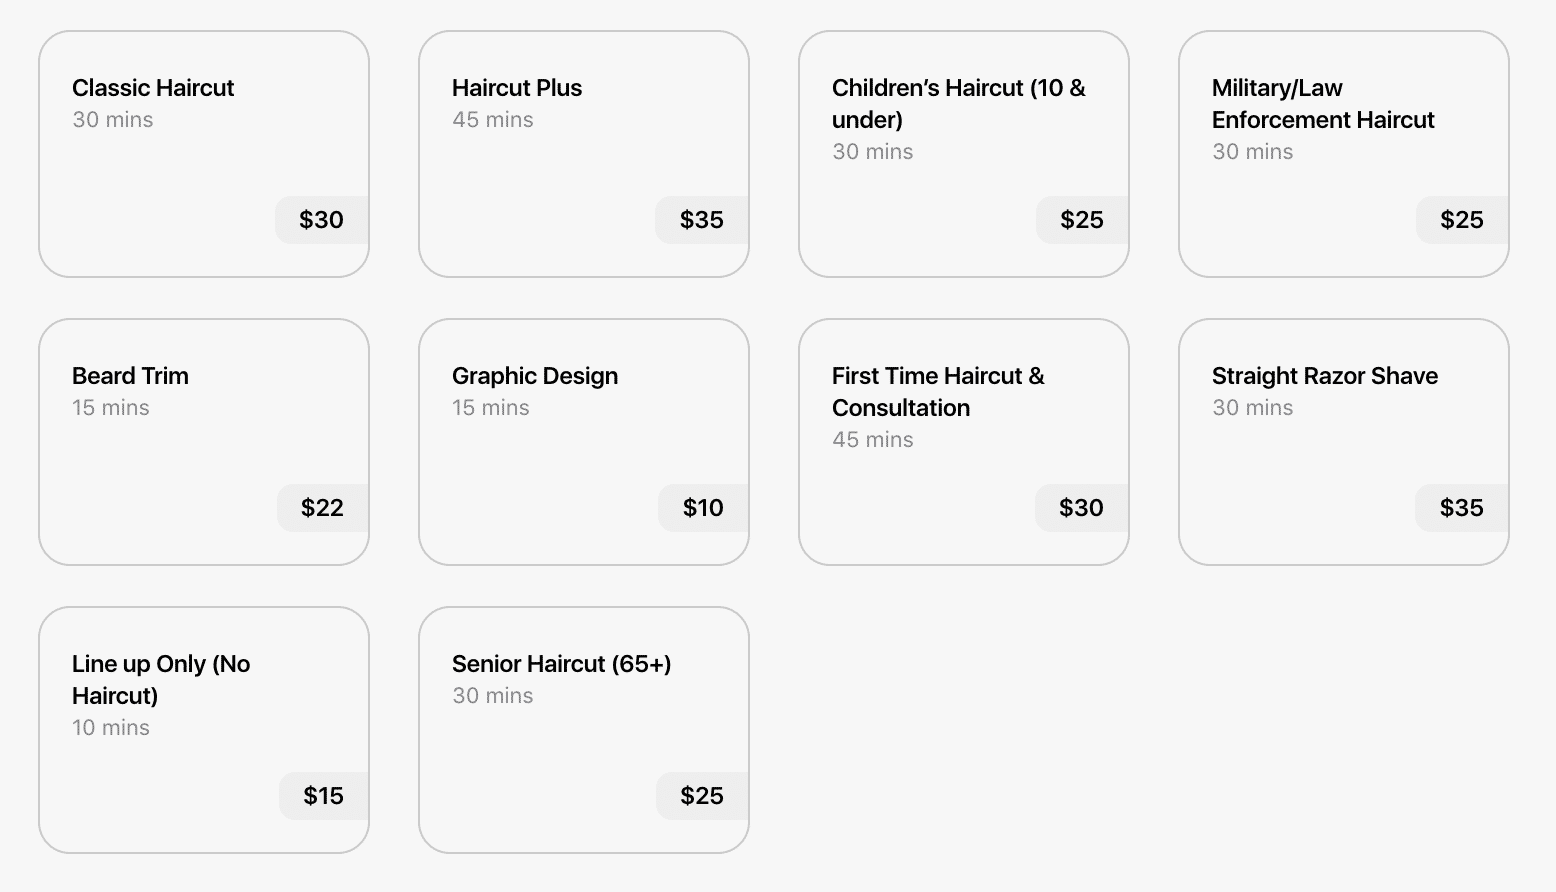
Task: Click the $25 price on Children's Haircut
Action: pos(1081,220)
